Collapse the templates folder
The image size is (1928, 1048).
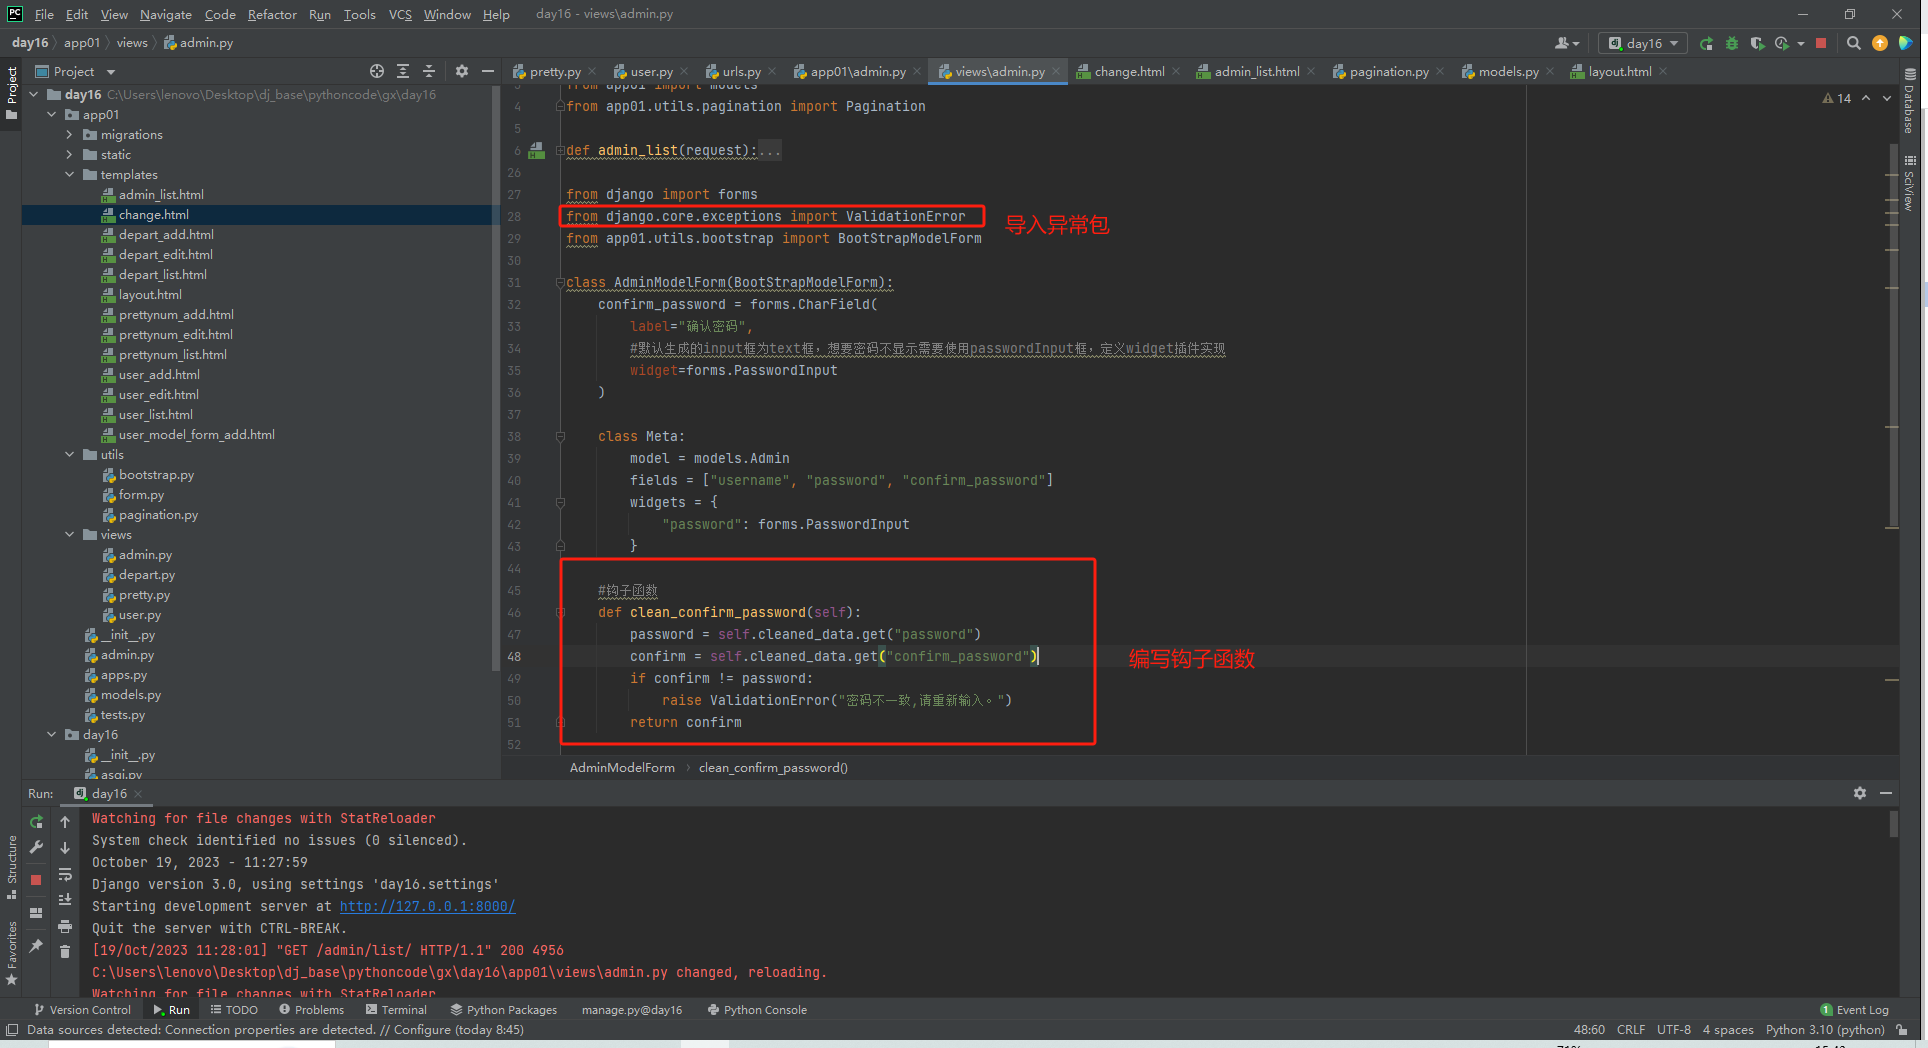pos(70,175)
